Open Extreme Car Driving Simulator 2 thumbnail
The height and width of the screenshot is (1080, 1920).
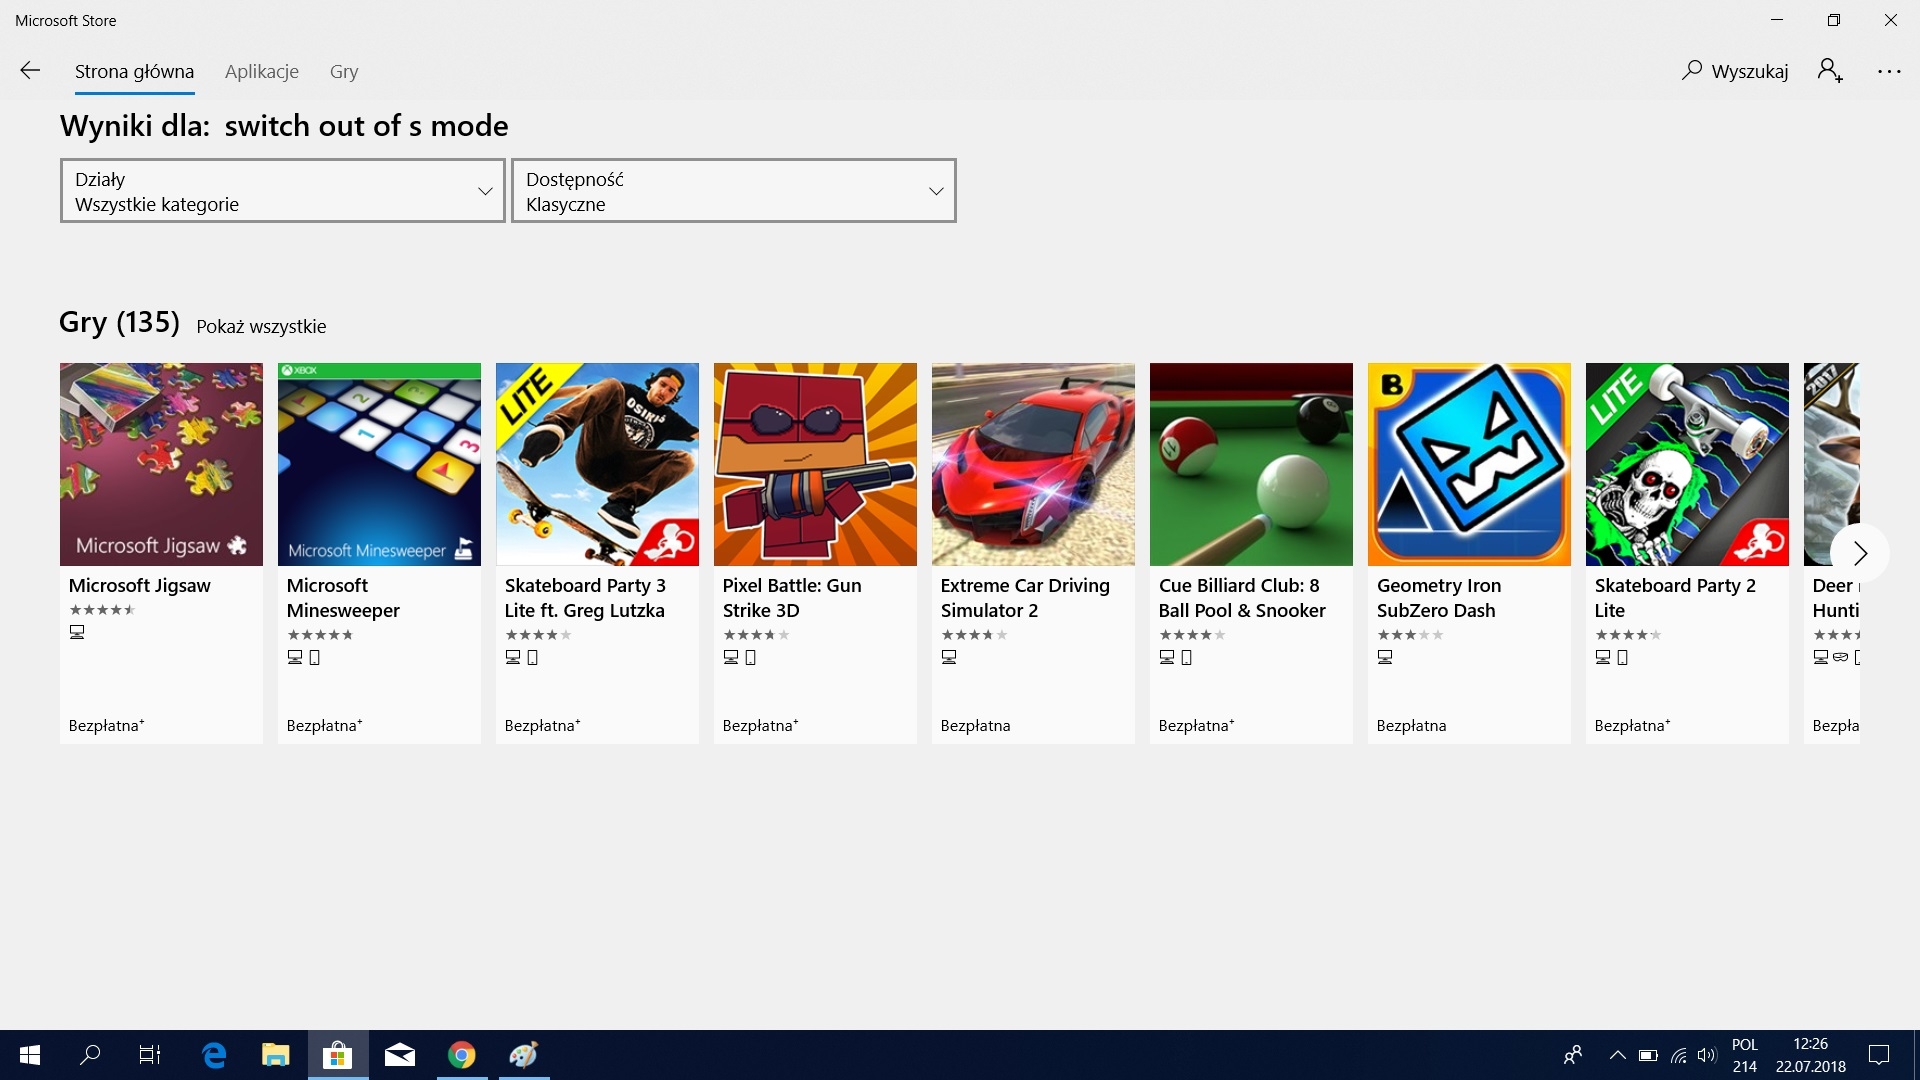[x=1033, y=464]
